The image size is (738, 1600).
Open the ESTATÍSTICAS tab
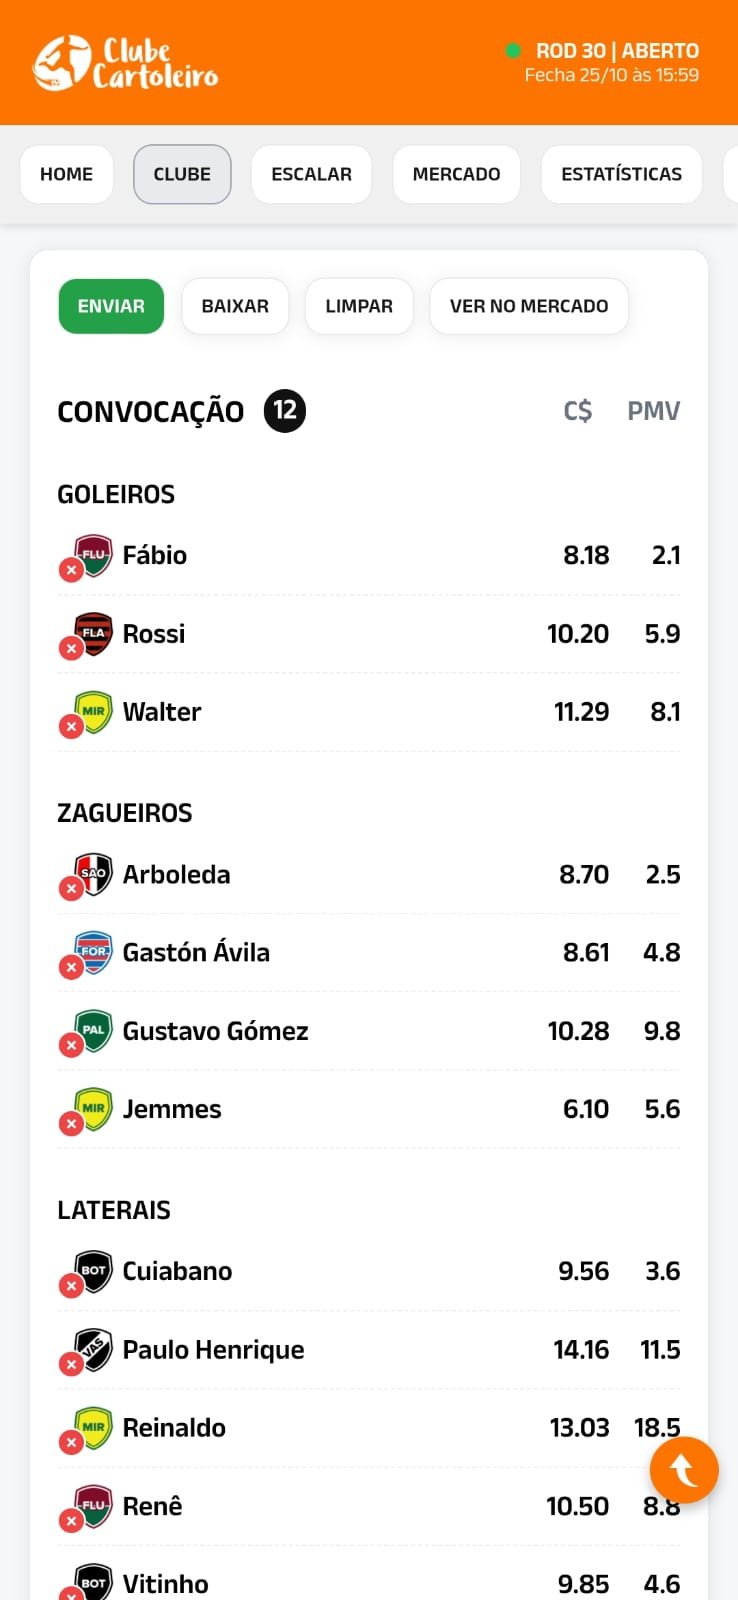pyautogui.click(x=621, y=174)
